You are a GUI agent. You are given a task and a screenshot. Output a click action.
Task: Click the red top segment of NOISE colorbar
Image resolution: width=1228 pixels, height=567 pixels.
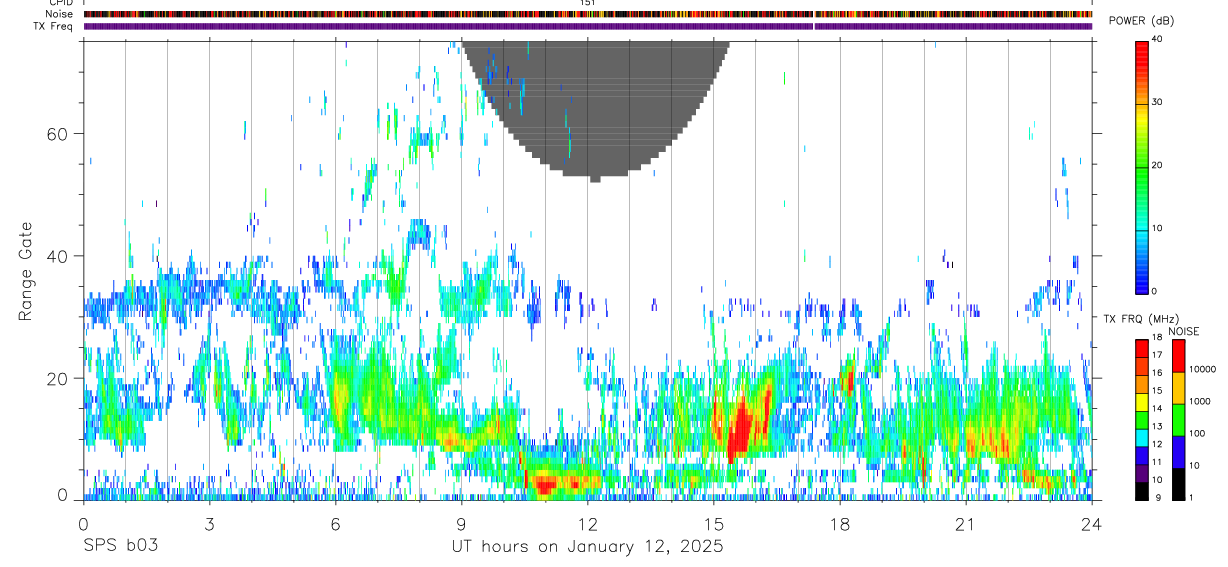(1178, 356)
